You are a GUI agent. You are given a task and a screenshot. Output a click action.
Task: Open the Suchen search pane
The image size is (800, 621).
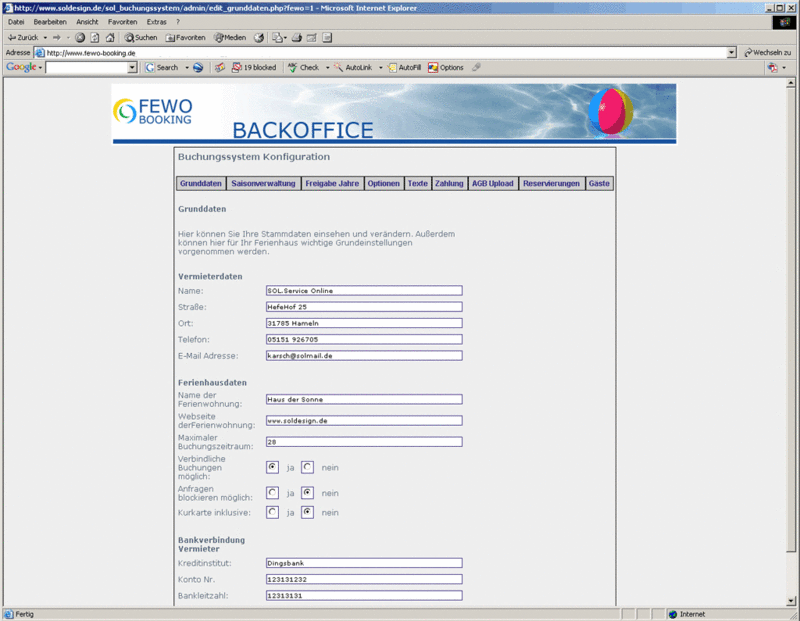[x=141, y=37]
